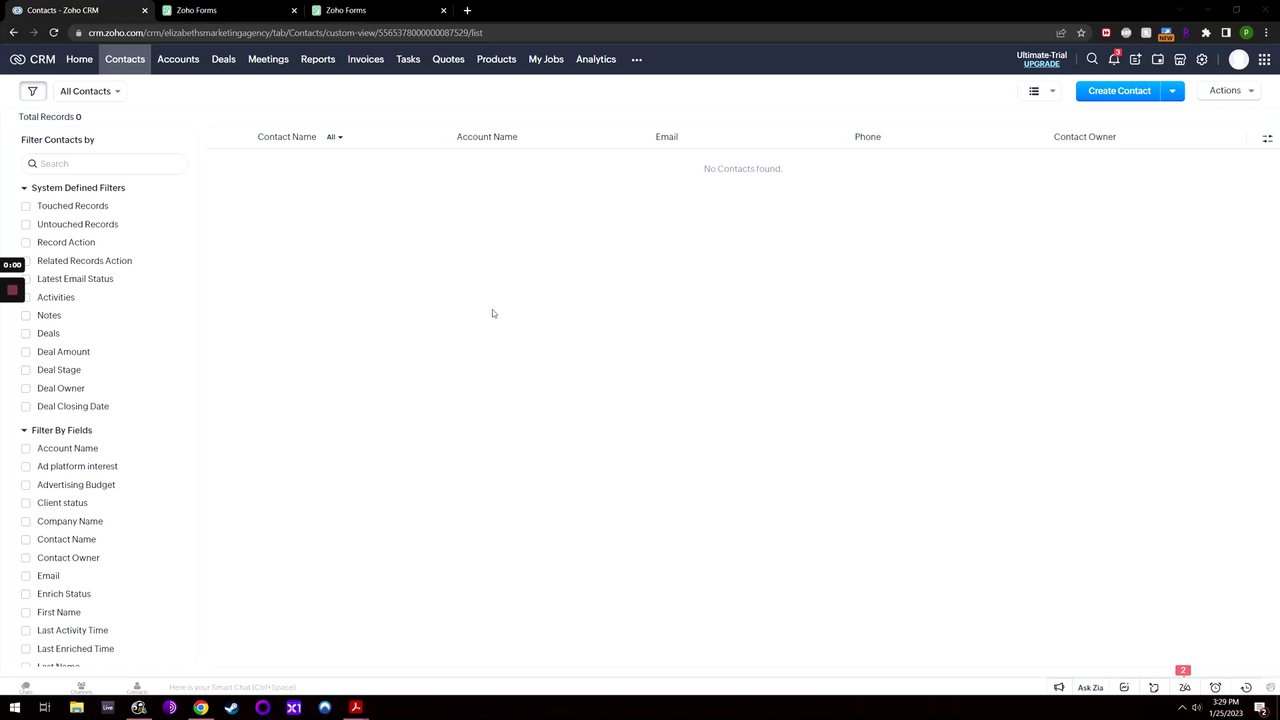Viewport: 1280px width, 720px height.
Task: Open the Reports module
Action: 318,59
